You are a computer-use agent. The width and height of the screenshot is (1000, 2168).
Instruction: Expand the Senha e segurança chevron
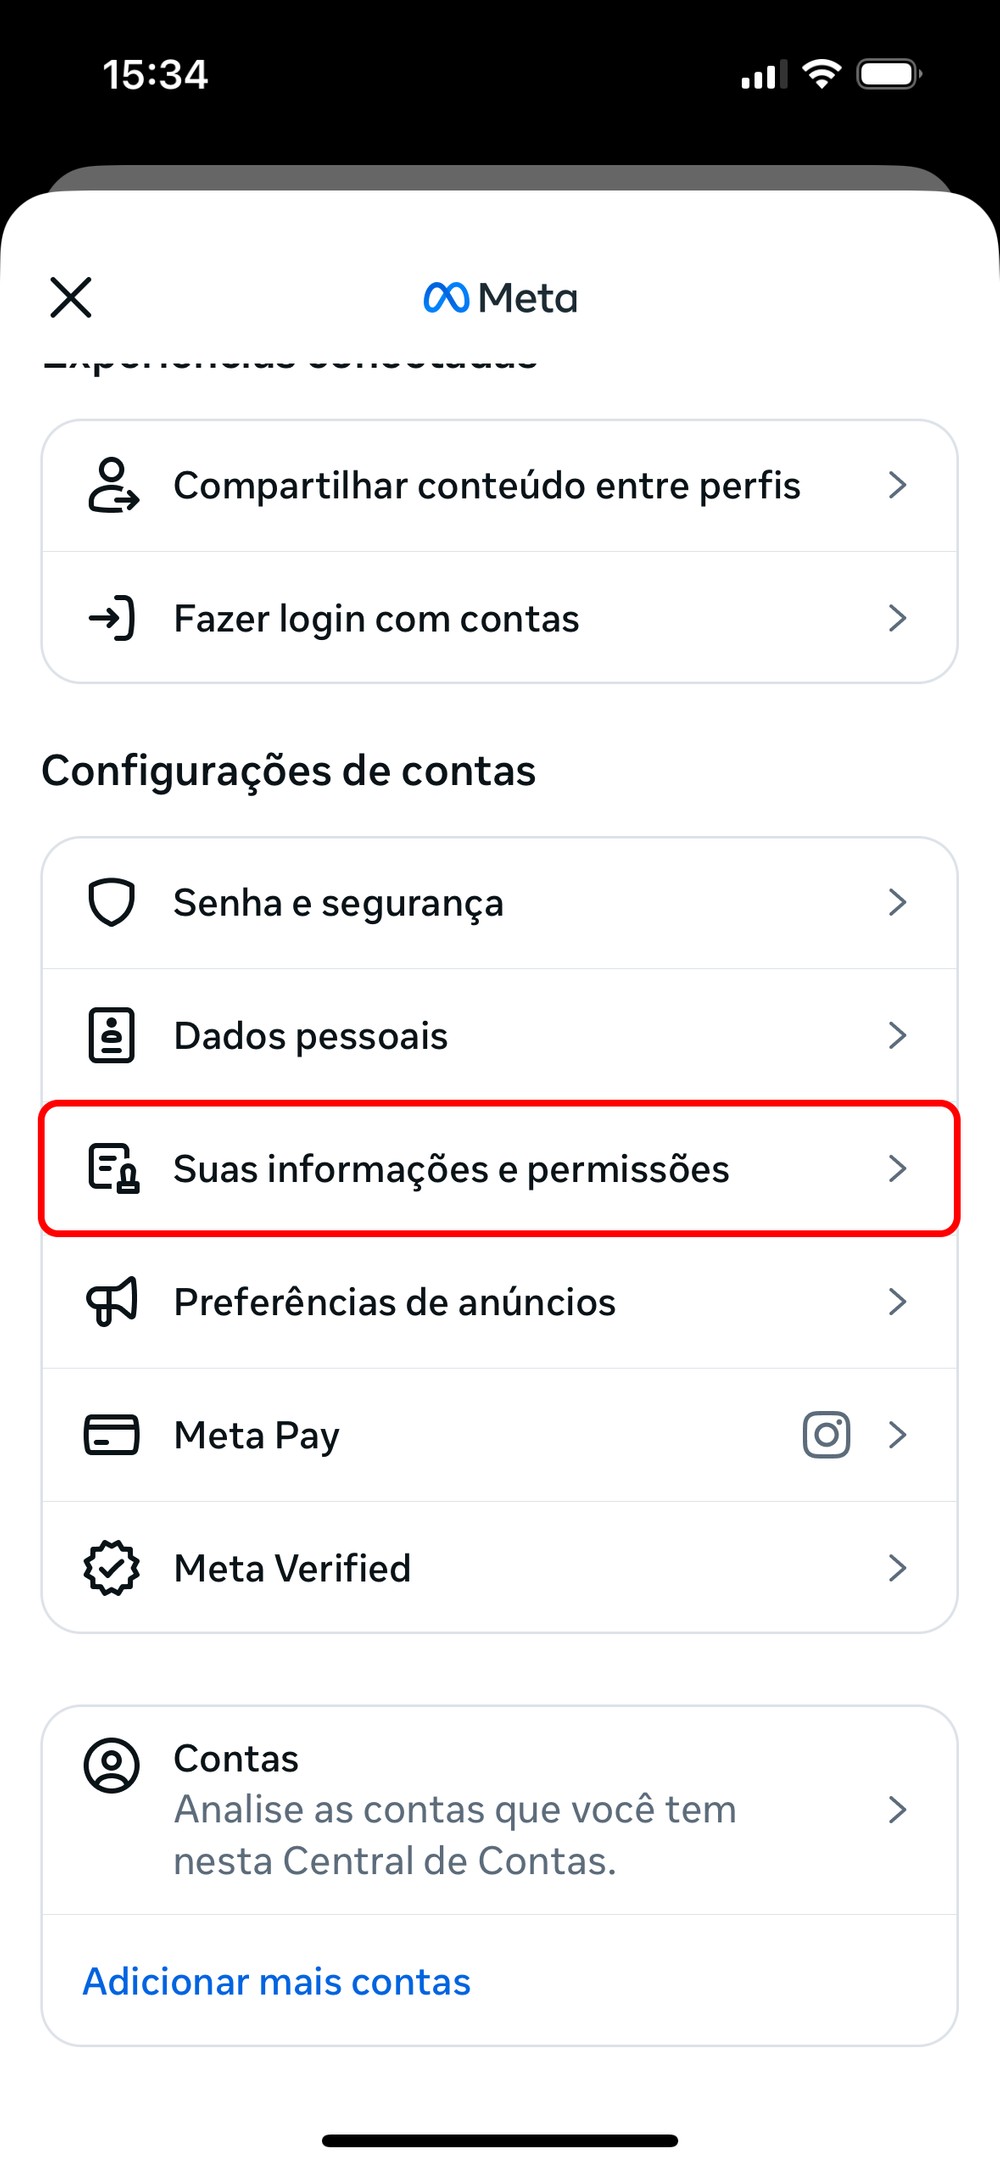897,902
